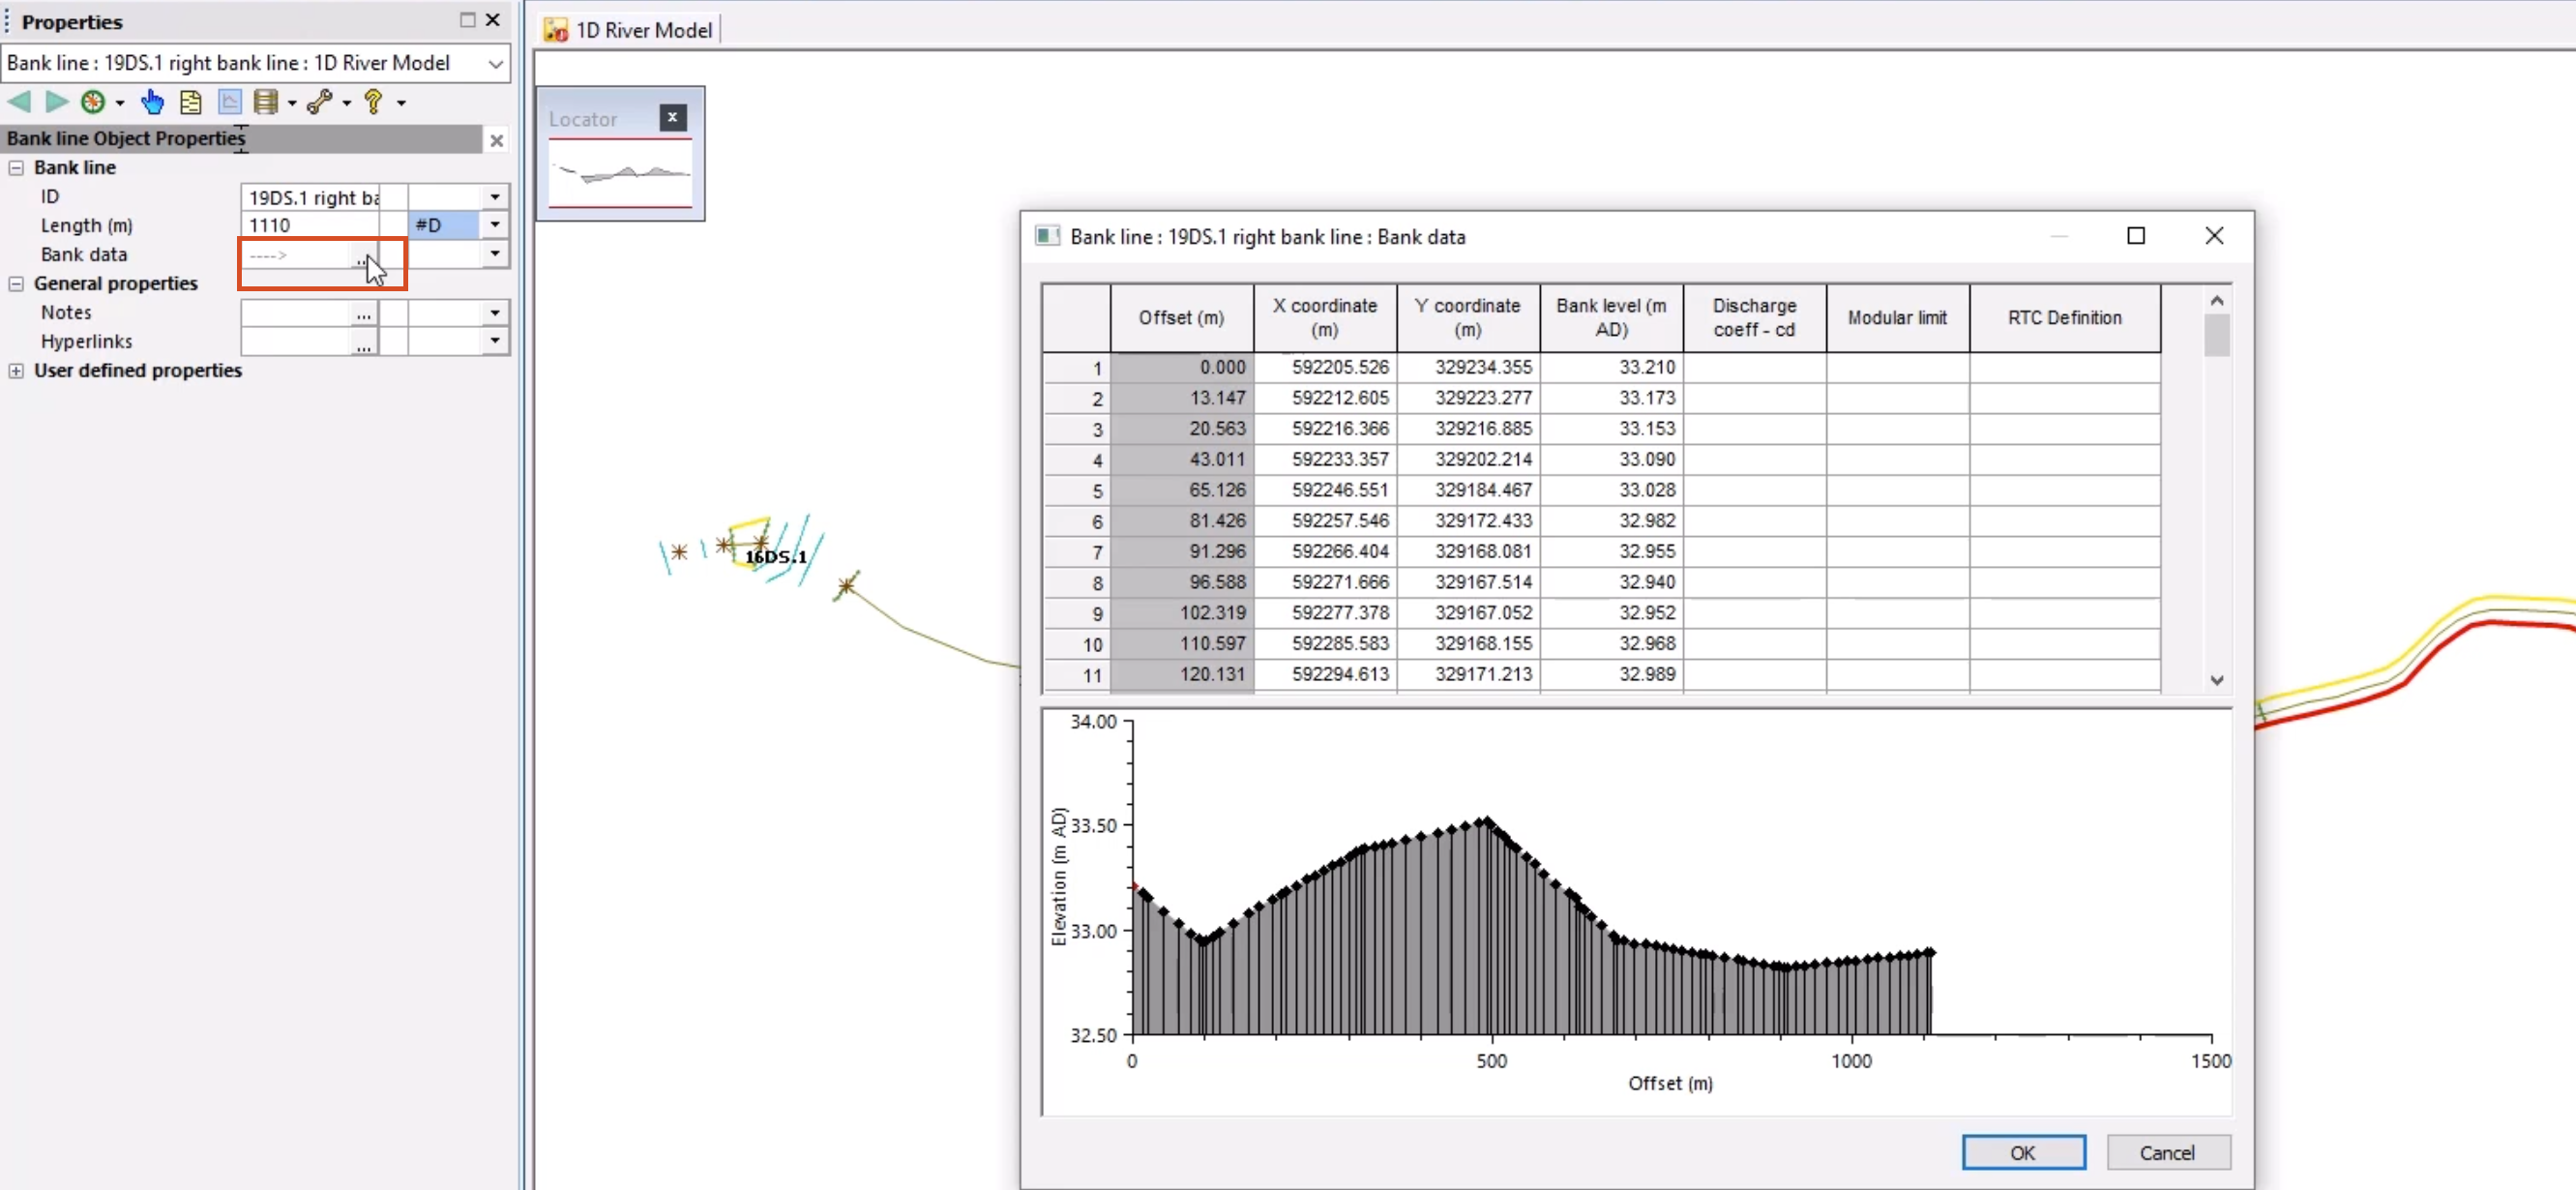Collapse the Bank line section
The image size is (2576, 1190).
coord(16,168)
